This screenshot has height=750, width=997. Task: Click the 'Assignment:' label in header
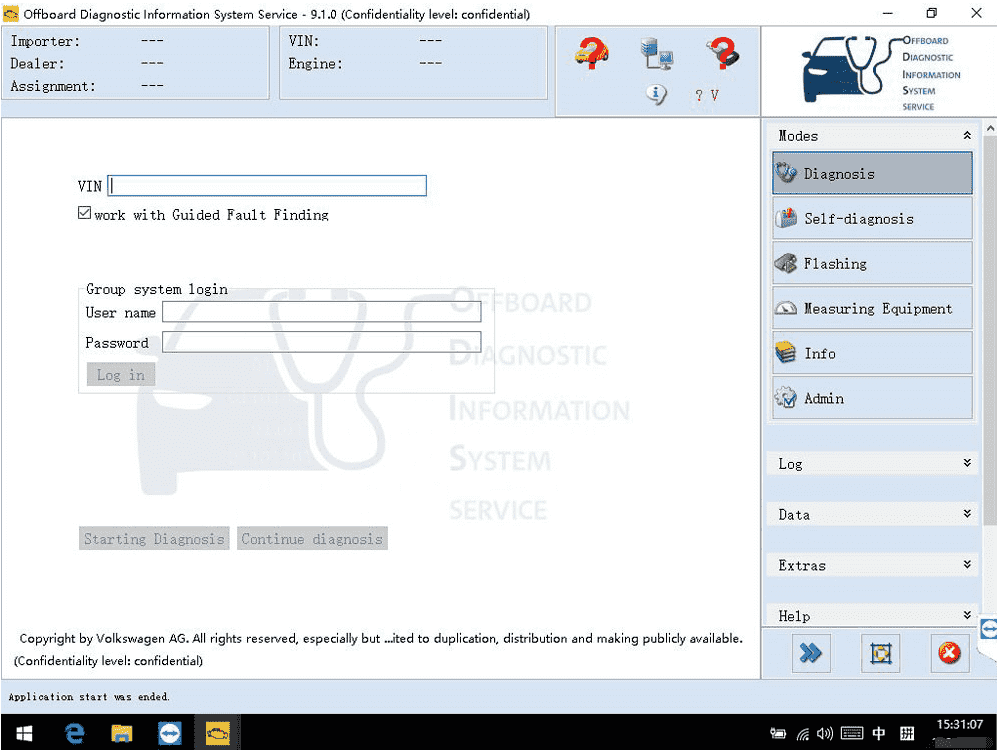point(53,86)
